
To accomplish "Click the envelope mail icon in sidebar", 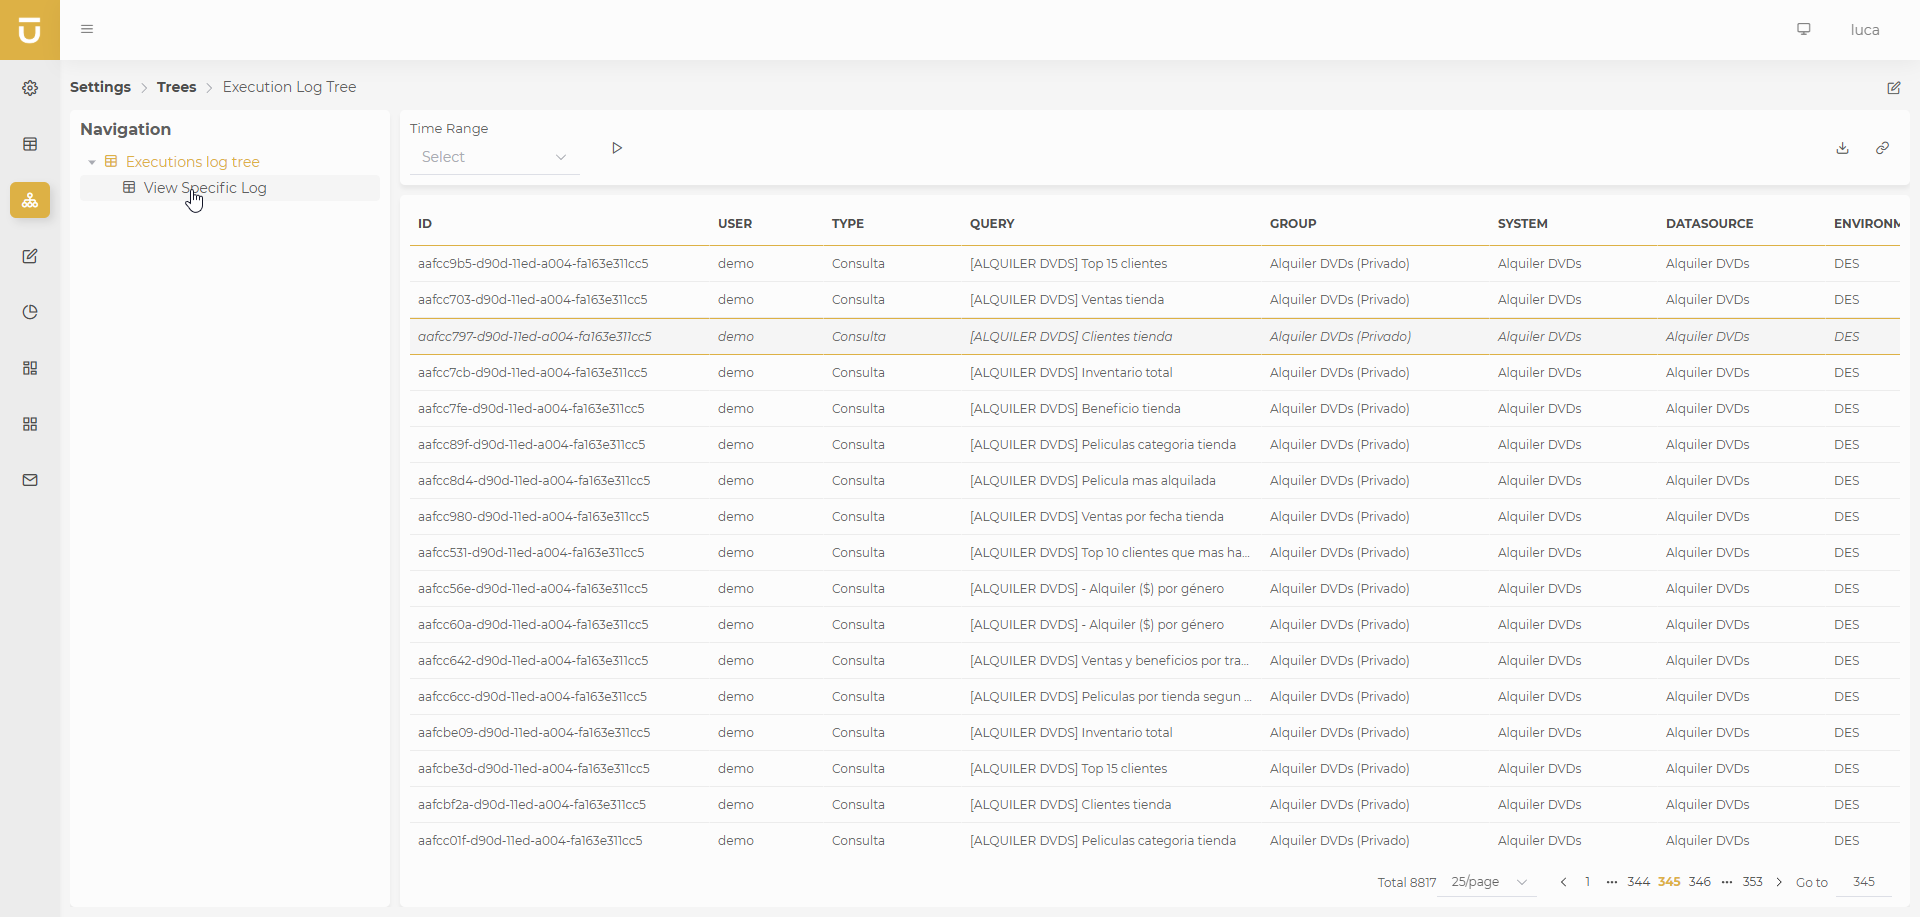I will [x=30, y=480].
